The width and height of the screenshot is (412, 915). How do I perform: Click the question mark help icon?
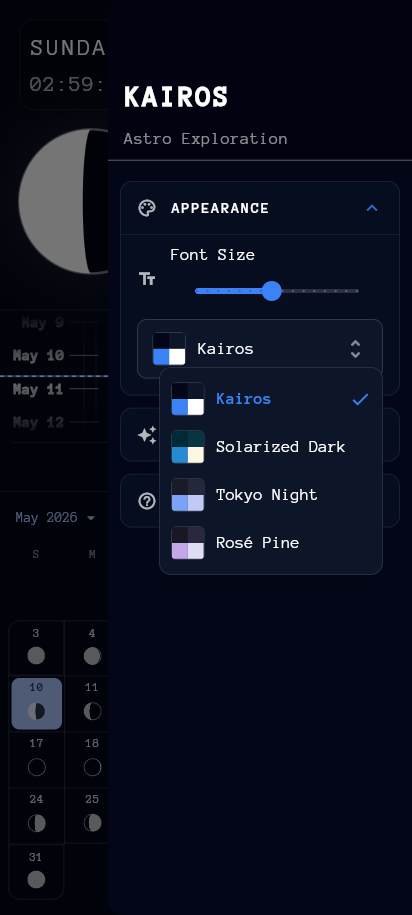pos(147,501)
